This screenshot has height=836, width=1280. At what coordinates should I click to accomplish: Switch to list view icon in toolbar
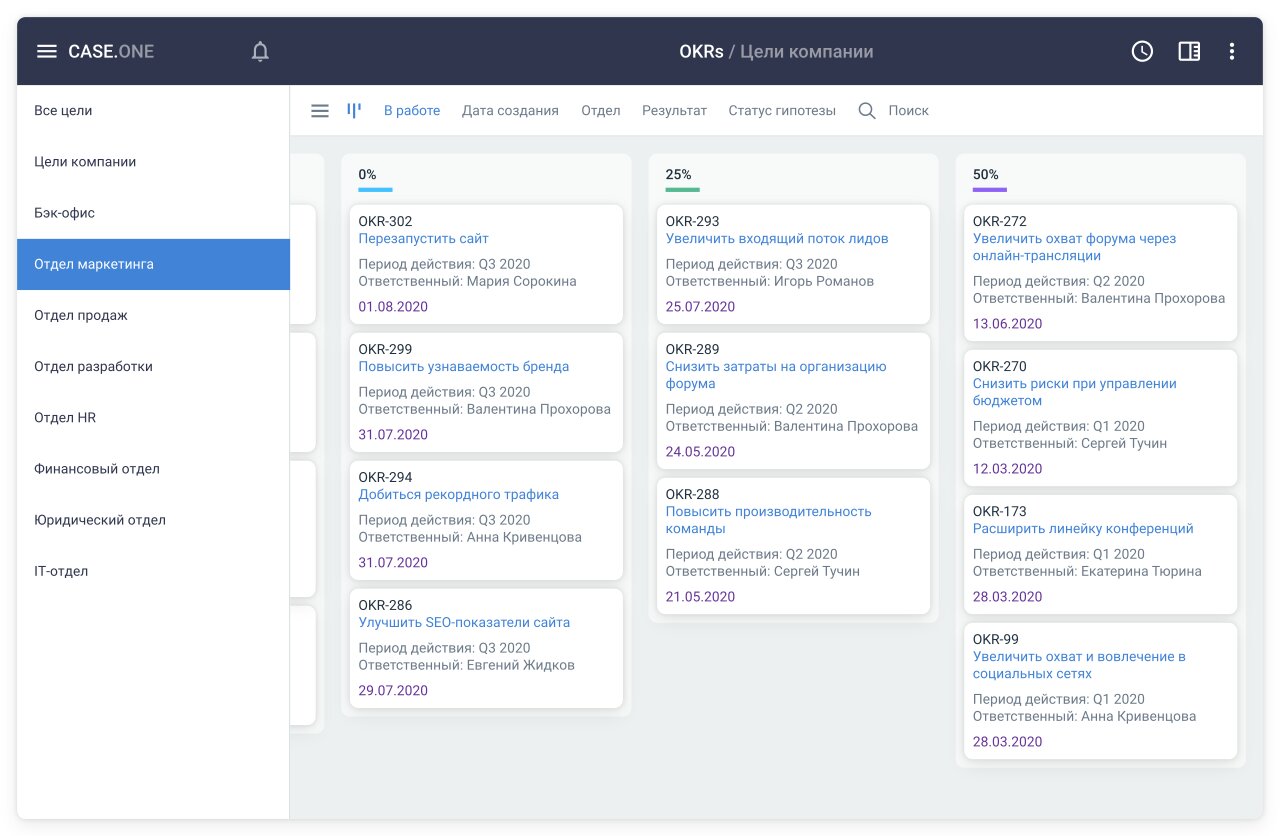(320, 111)
